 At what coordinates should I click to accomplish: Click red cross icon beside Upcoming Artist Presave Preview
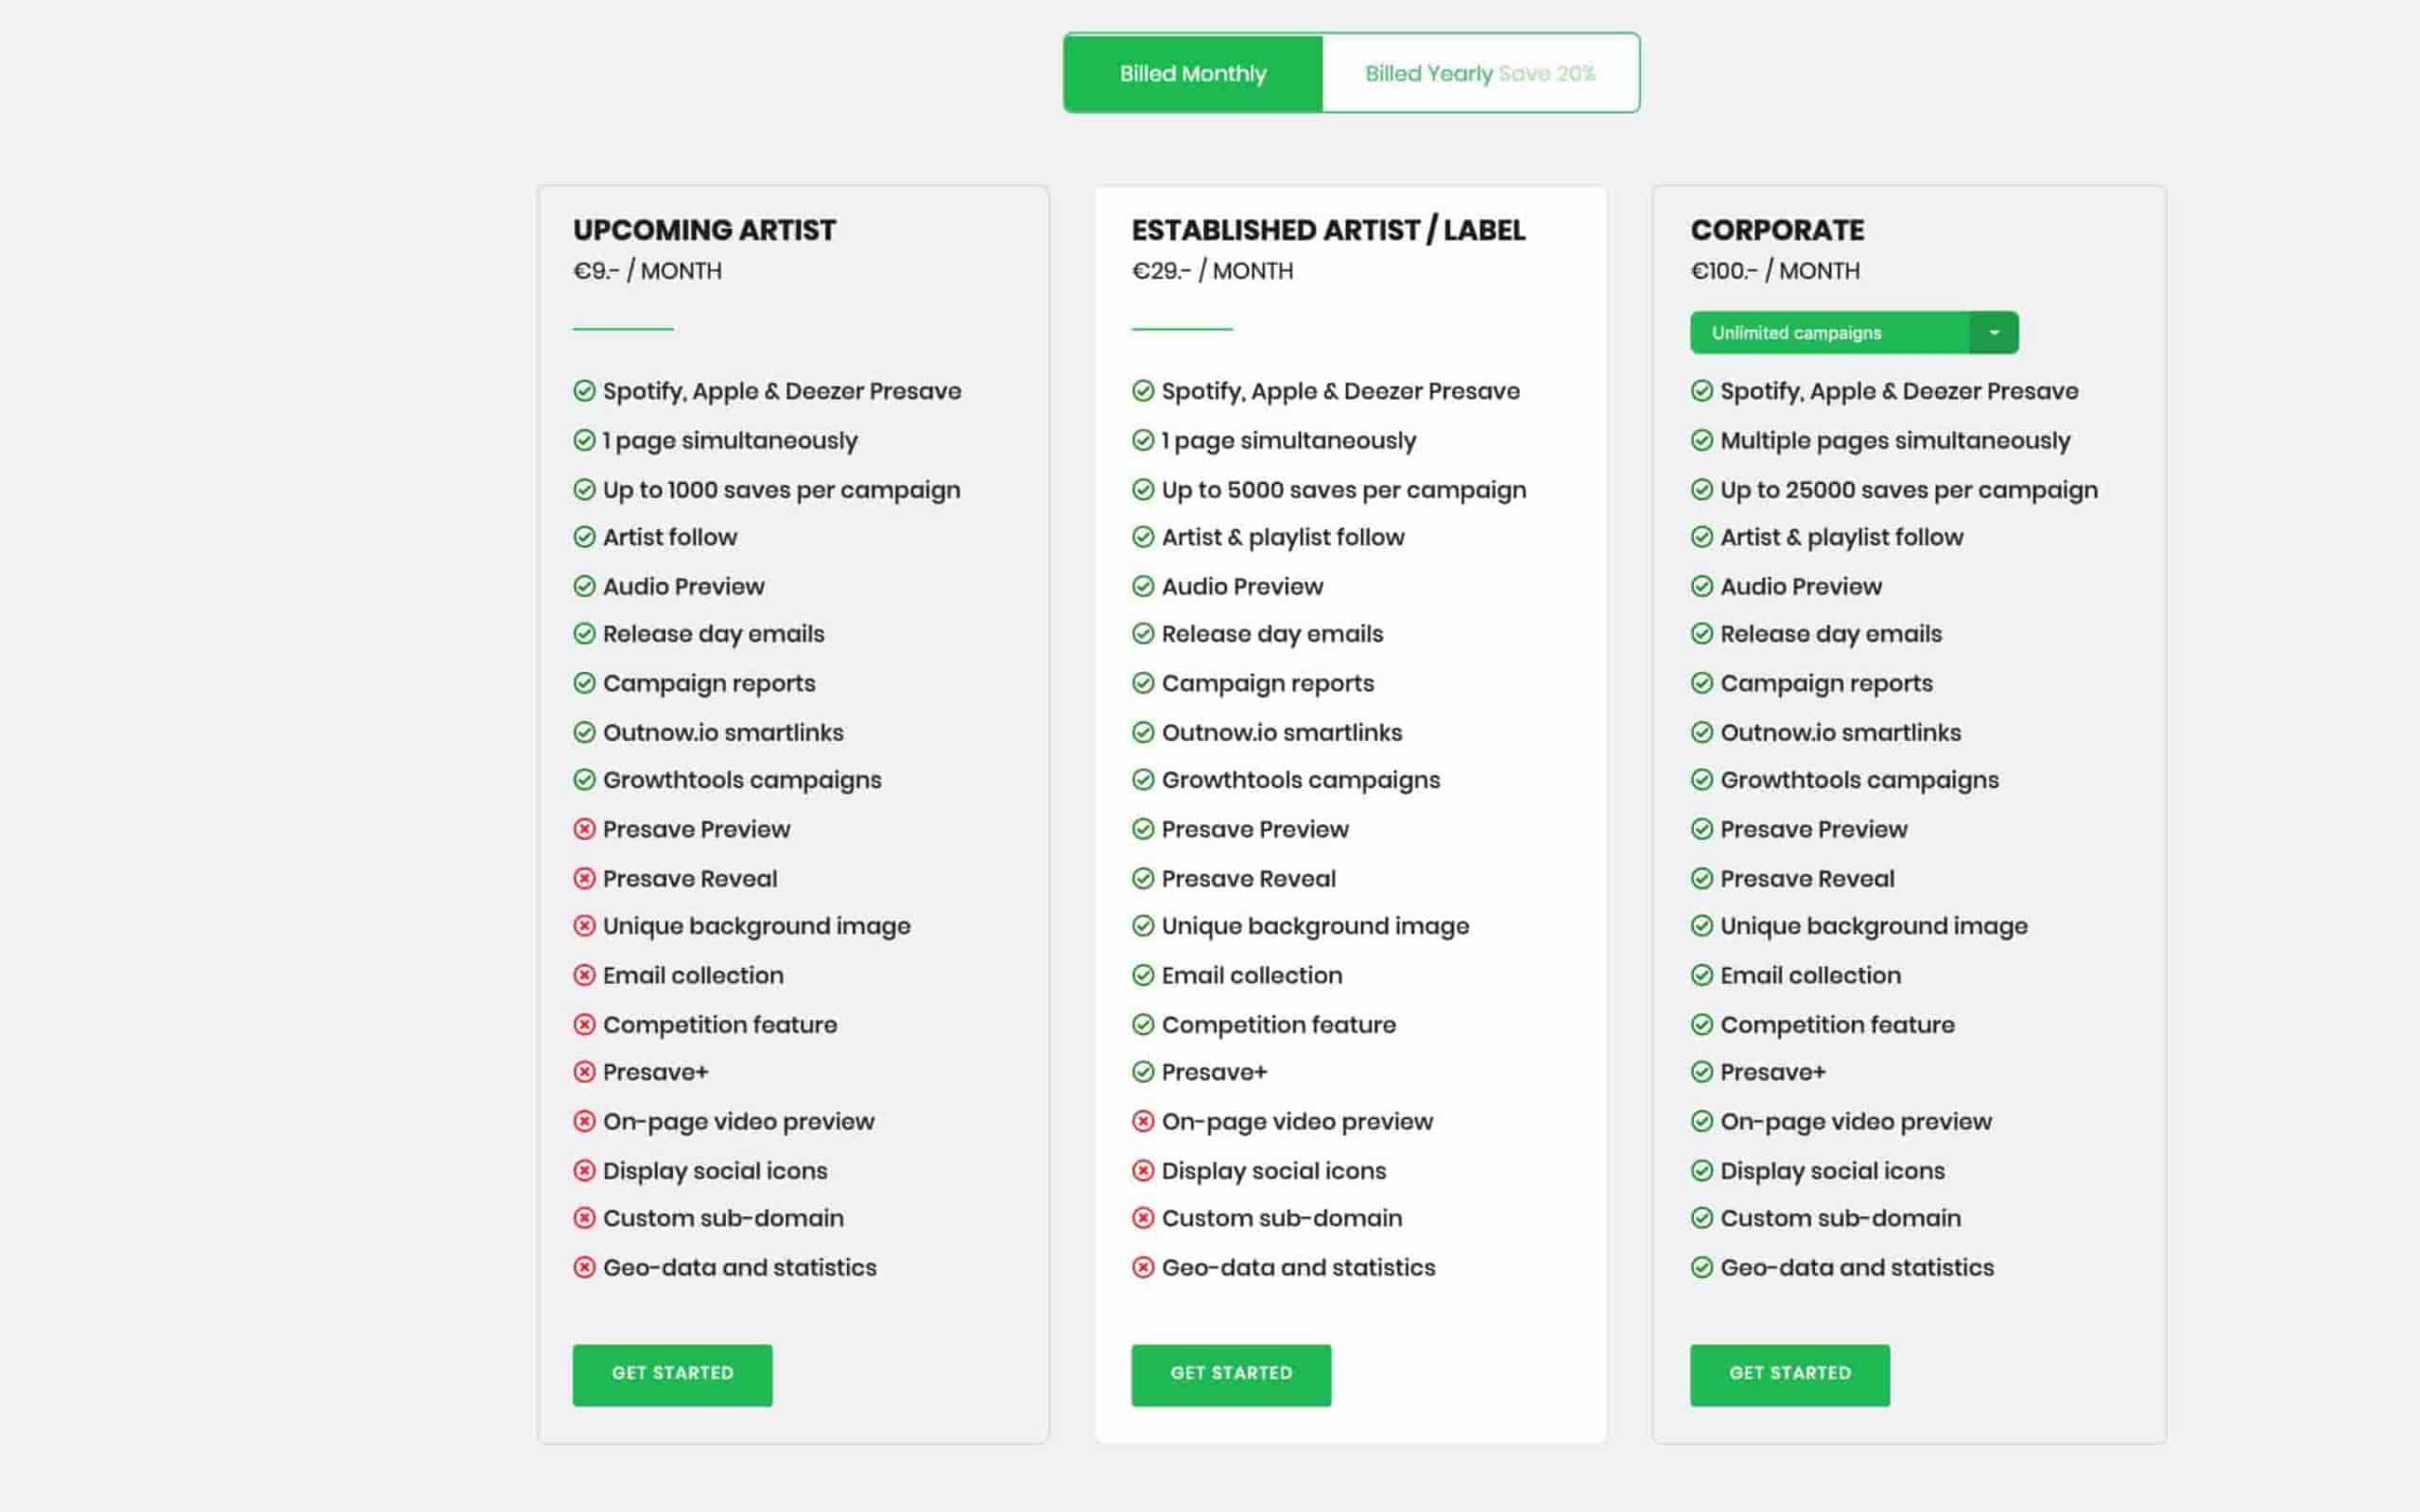[x=584, y=829]
